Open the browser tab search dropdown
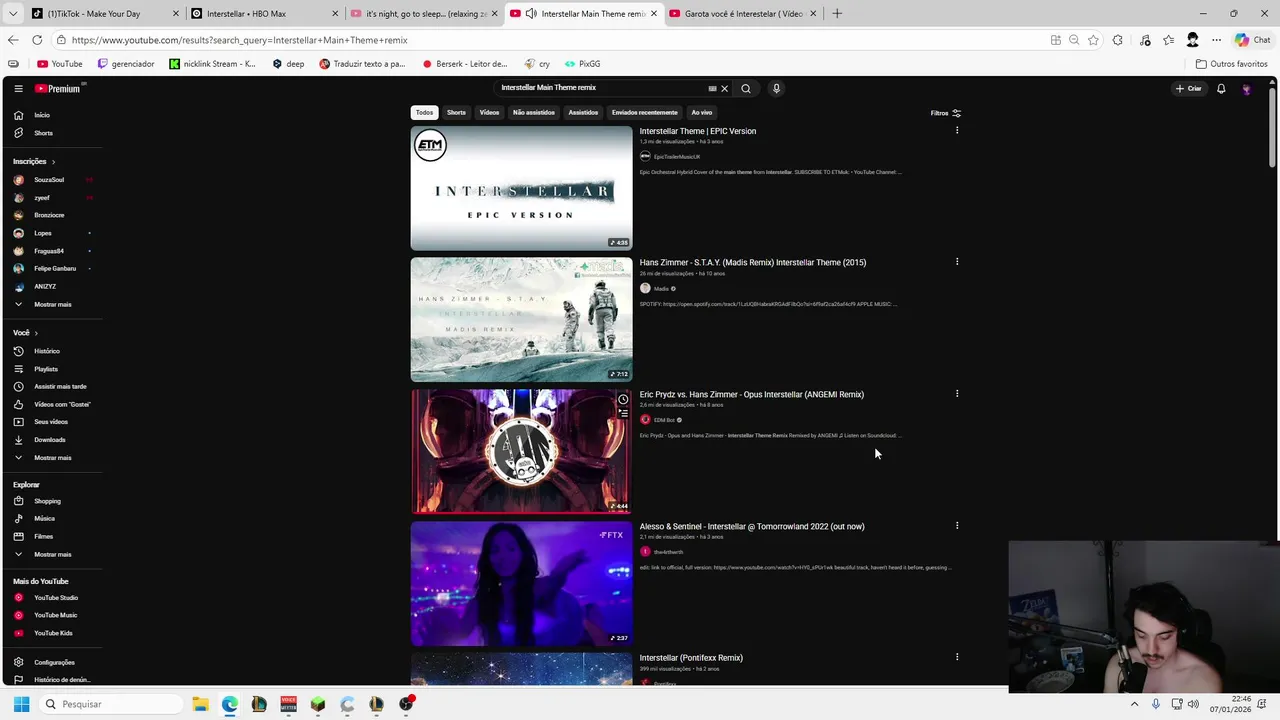 click(x=13, y=13)
